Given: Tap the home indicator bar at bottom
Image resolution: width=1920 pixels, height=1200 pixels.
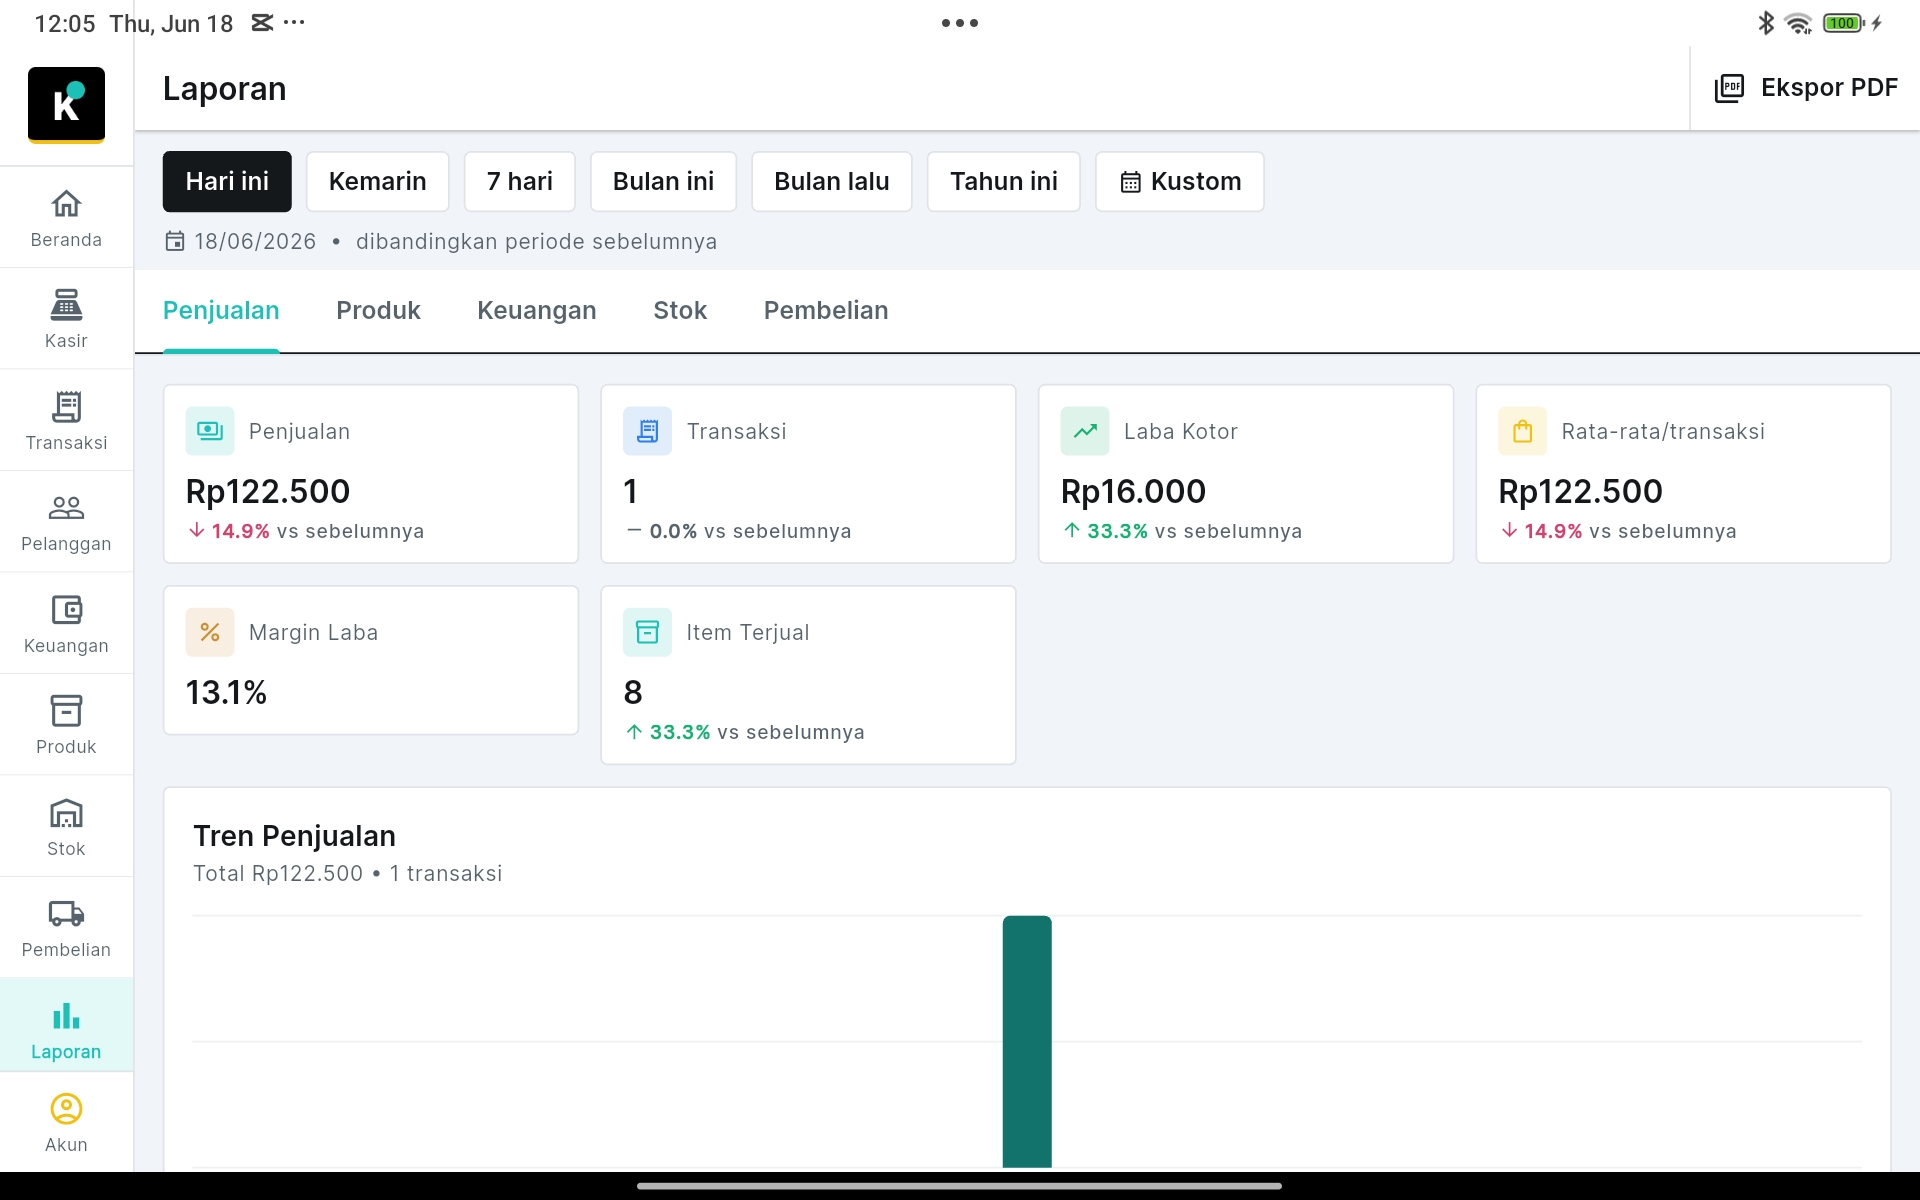Looking at the screenshot, I should 959,1186.
